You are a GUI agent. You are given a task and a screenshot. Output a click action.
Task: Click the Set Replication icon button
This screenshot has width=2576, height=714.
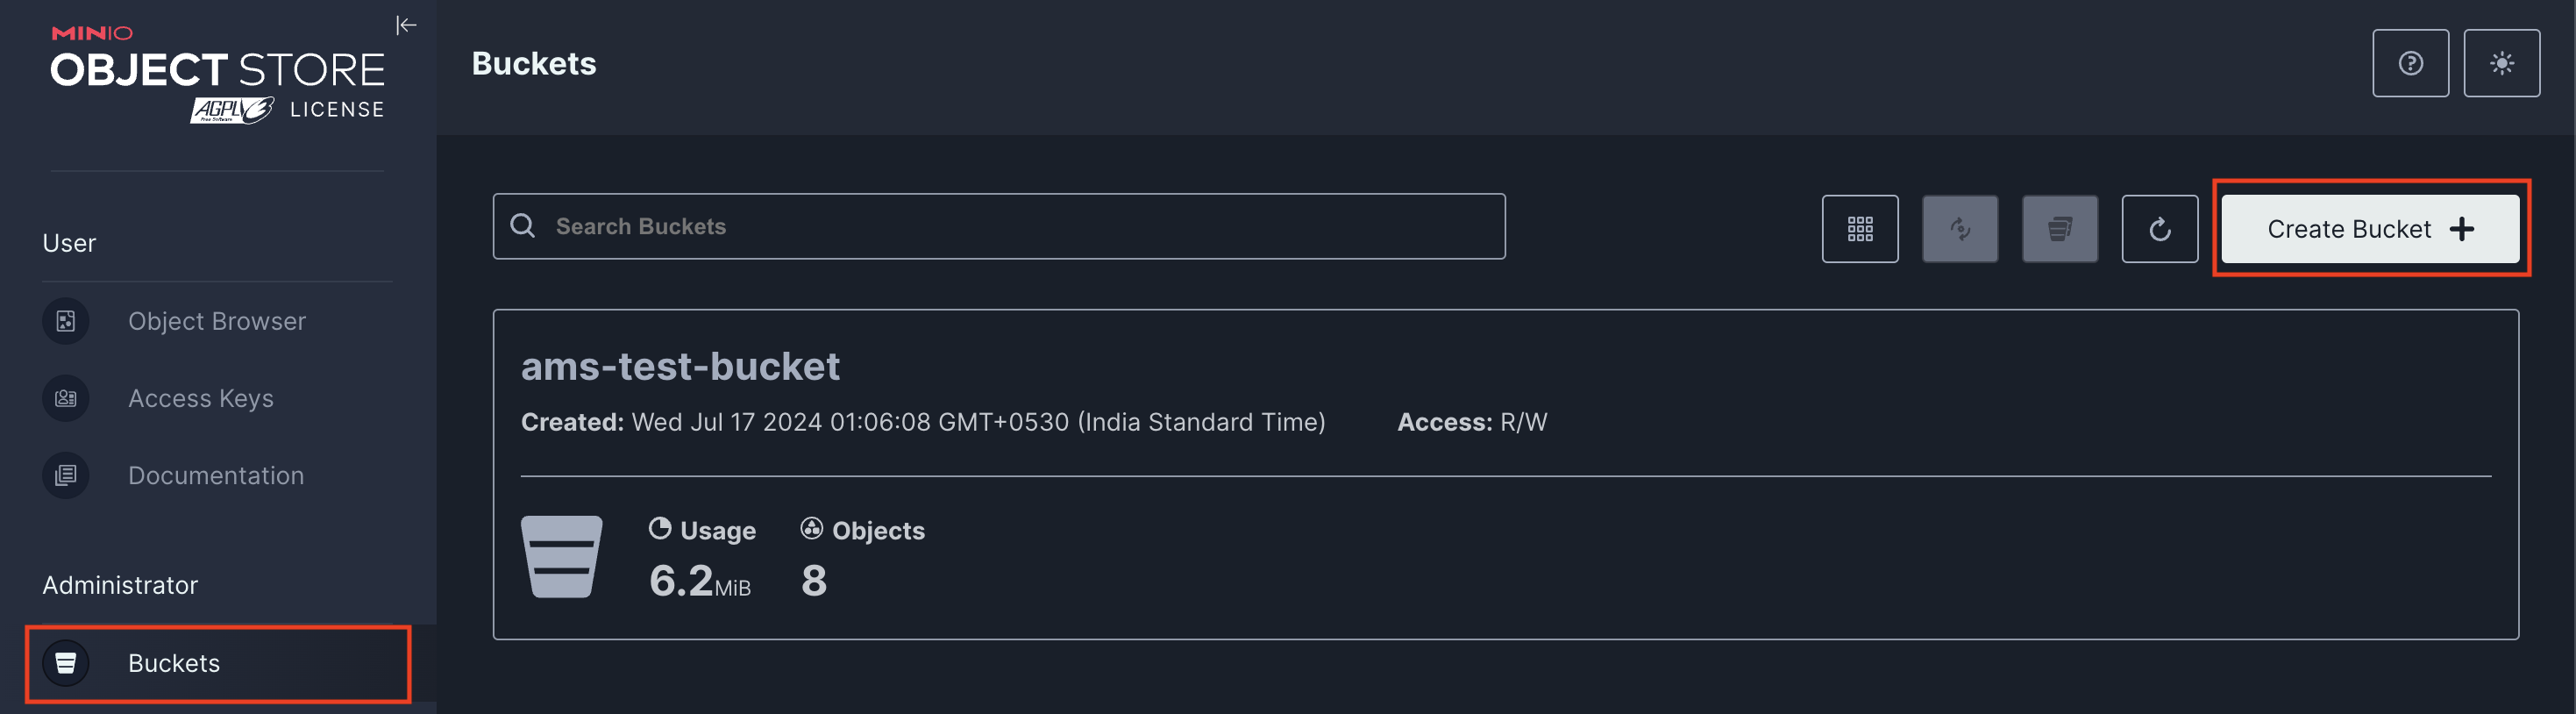pyautogui.click(x=1959, y=229)
